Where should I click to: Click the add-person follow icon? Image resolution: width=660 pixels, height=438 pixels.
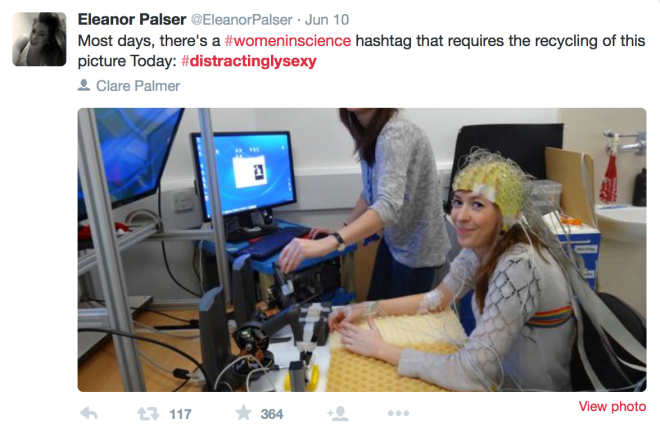338,414
